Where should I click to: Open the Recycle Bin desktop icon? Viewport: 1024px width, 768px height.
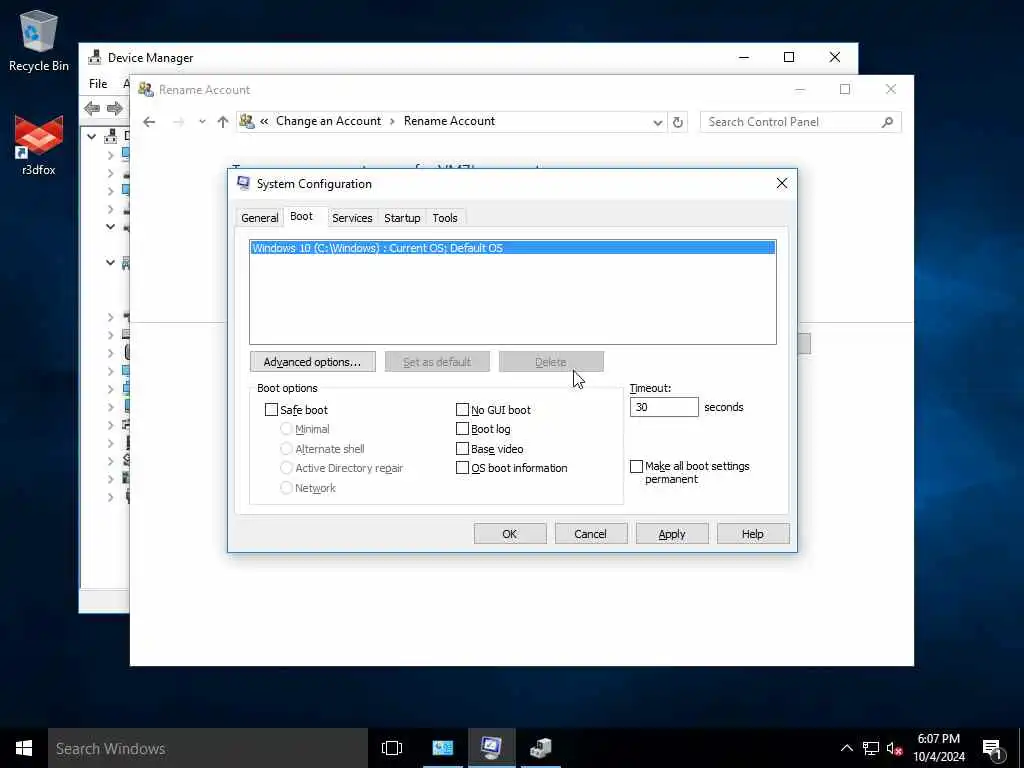(x=39, y=40)
